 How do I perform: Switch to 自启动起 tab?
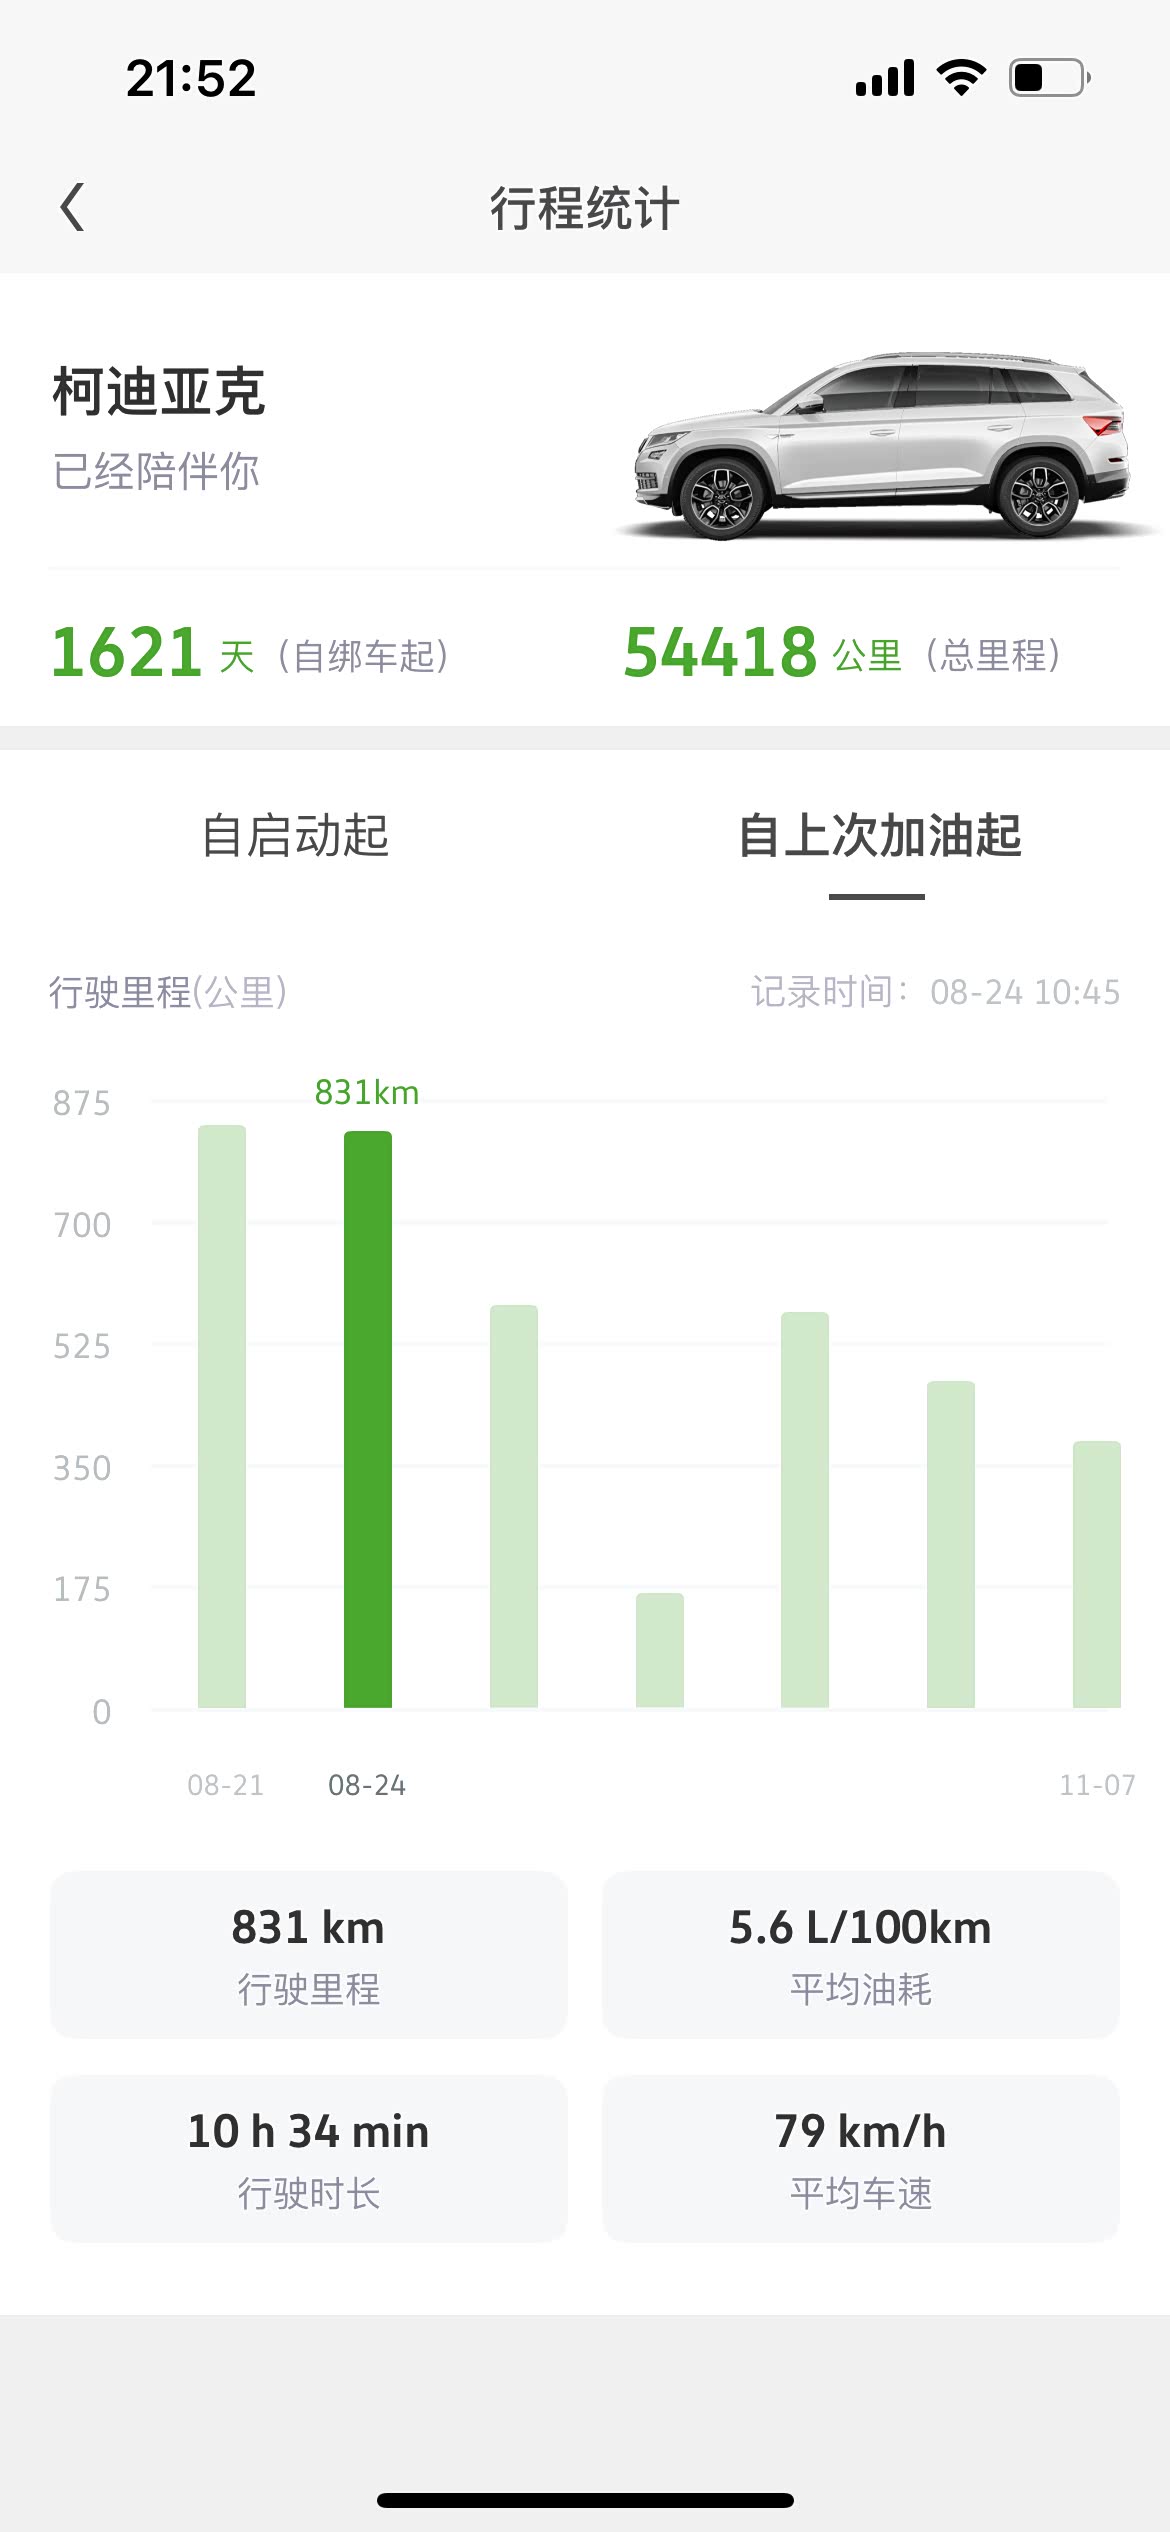295,836
